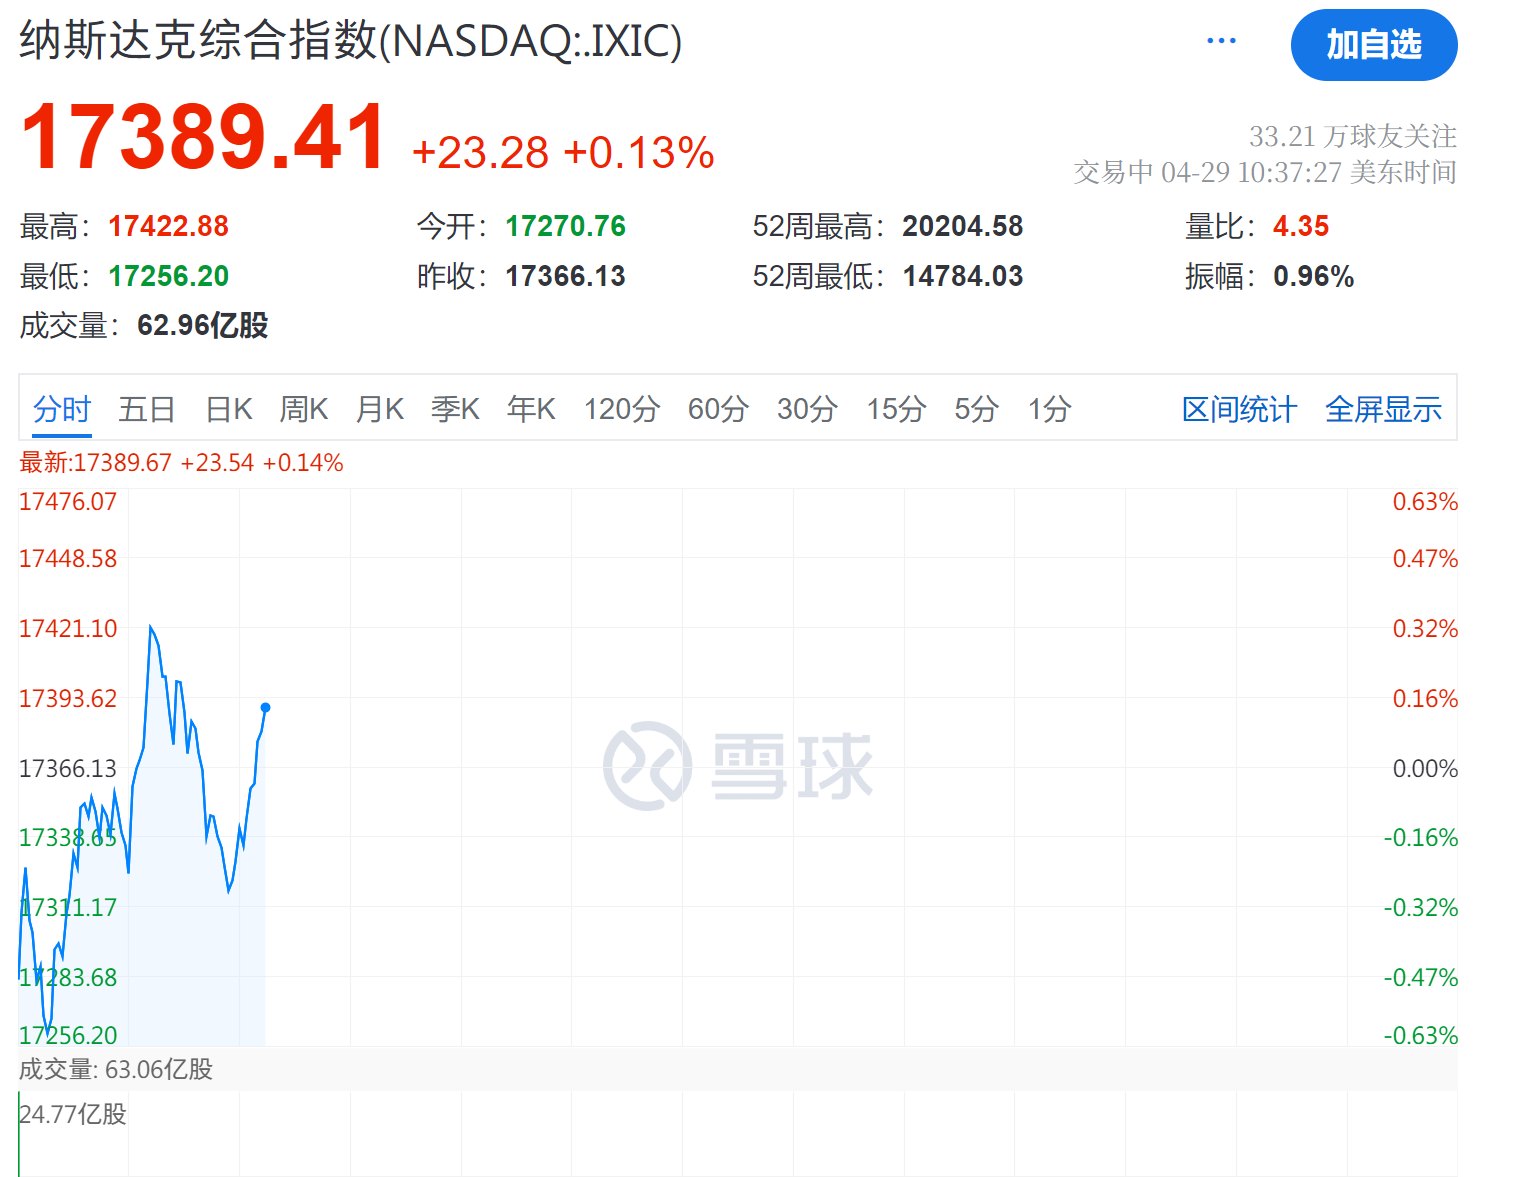Screen dimensions: 1524x1177
Task: Click the price change text +23.28 +0.13%
Action: (563, 153)
